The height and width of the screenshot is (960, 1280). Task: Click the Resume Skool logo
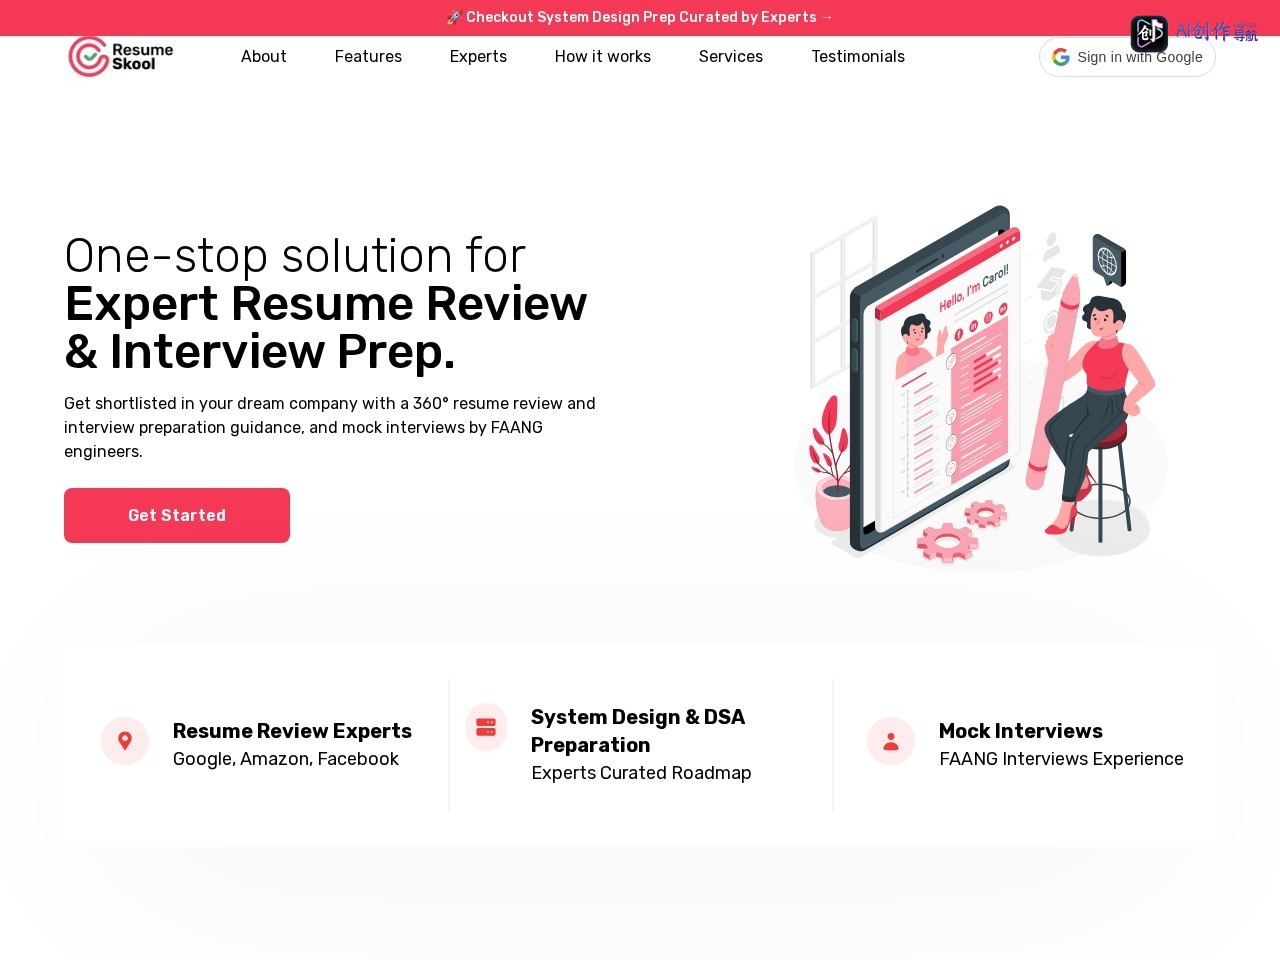(121, 57)
